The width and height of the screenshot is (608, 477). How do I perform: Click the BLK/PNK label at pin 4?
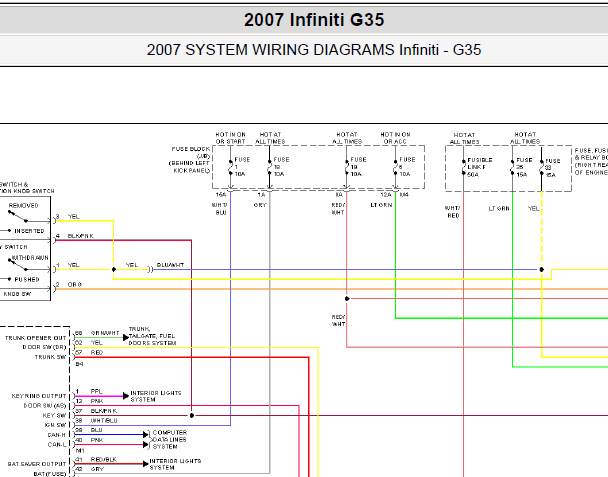[x=80, y=236]
